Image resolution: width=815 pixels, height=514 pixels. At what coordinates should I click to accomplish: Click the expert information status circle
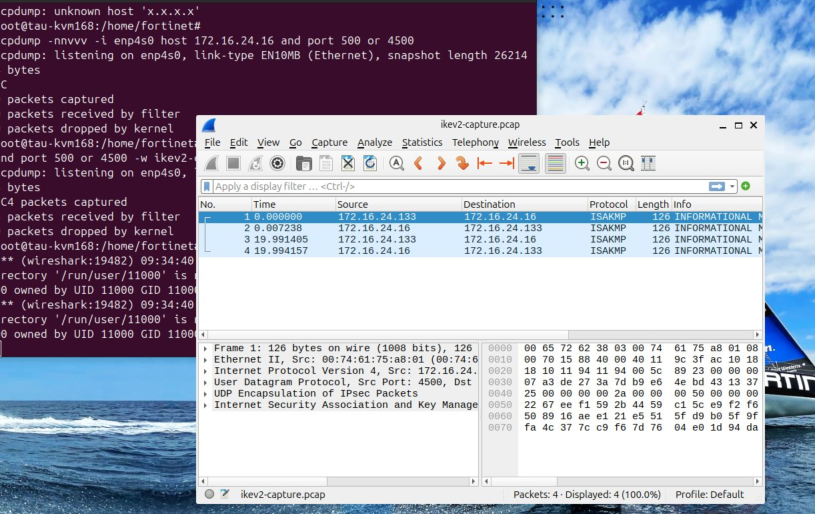tap(209, 494)
